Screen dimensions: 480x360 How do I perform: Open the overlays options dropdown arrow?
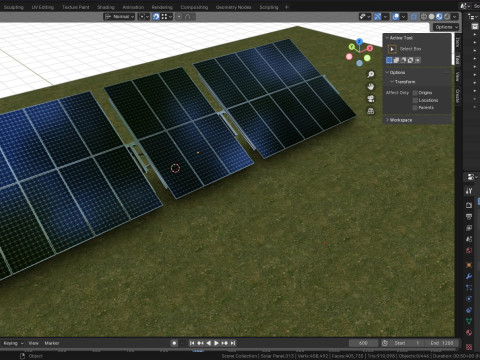(404, 17)
